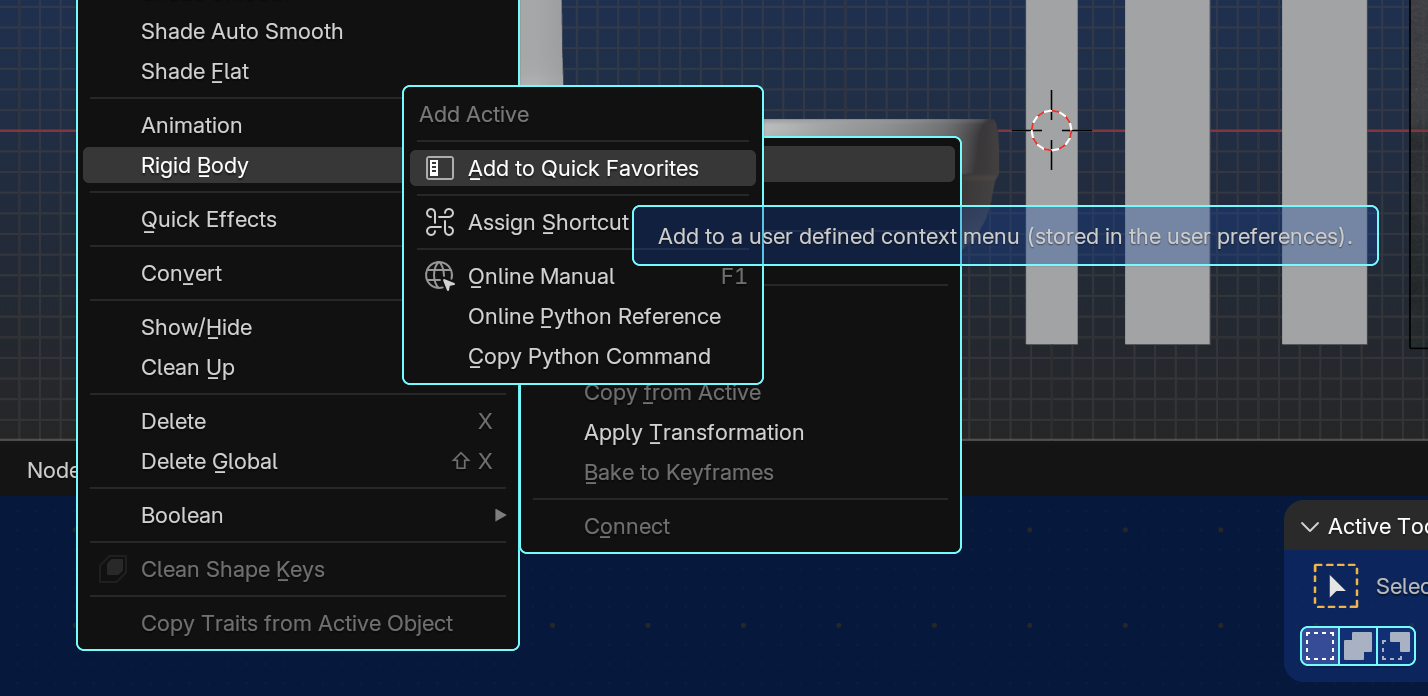Choose Copy from Active
The height and width of the screenshot is (696, 1428).
pos(672,393)
